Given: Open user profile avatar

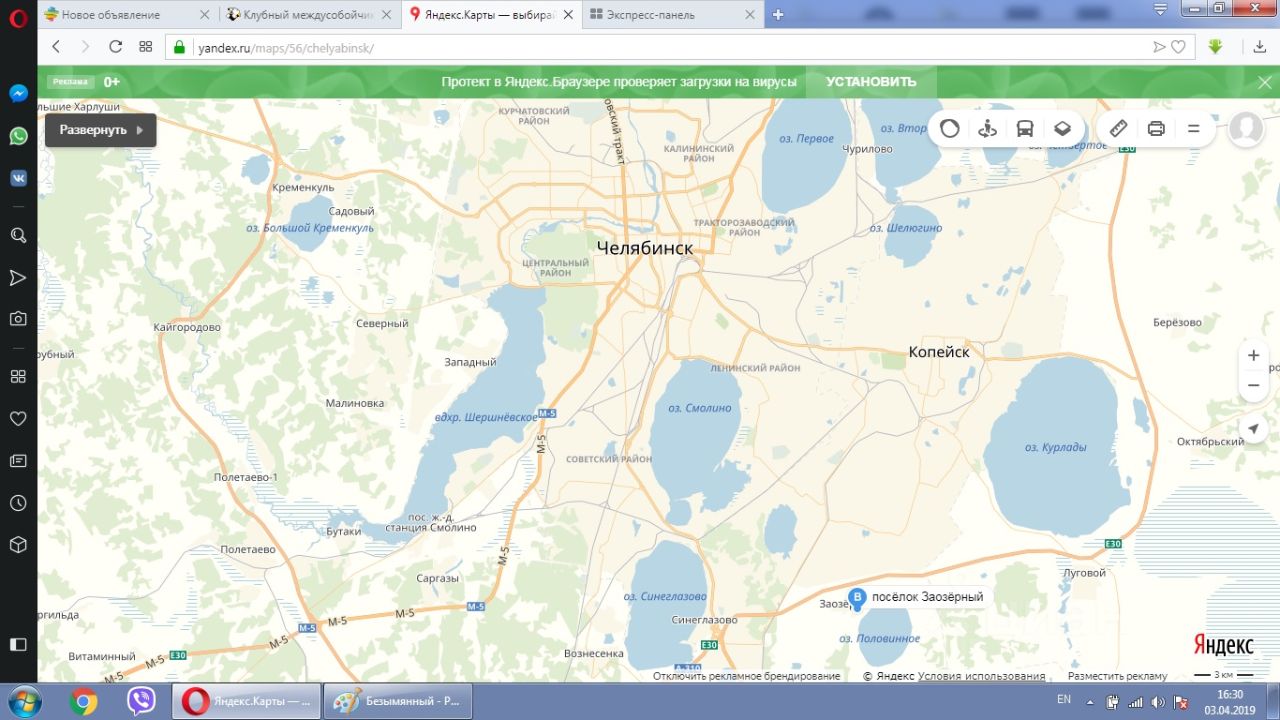Looking at the screenshot, I should coord(1246,128).
